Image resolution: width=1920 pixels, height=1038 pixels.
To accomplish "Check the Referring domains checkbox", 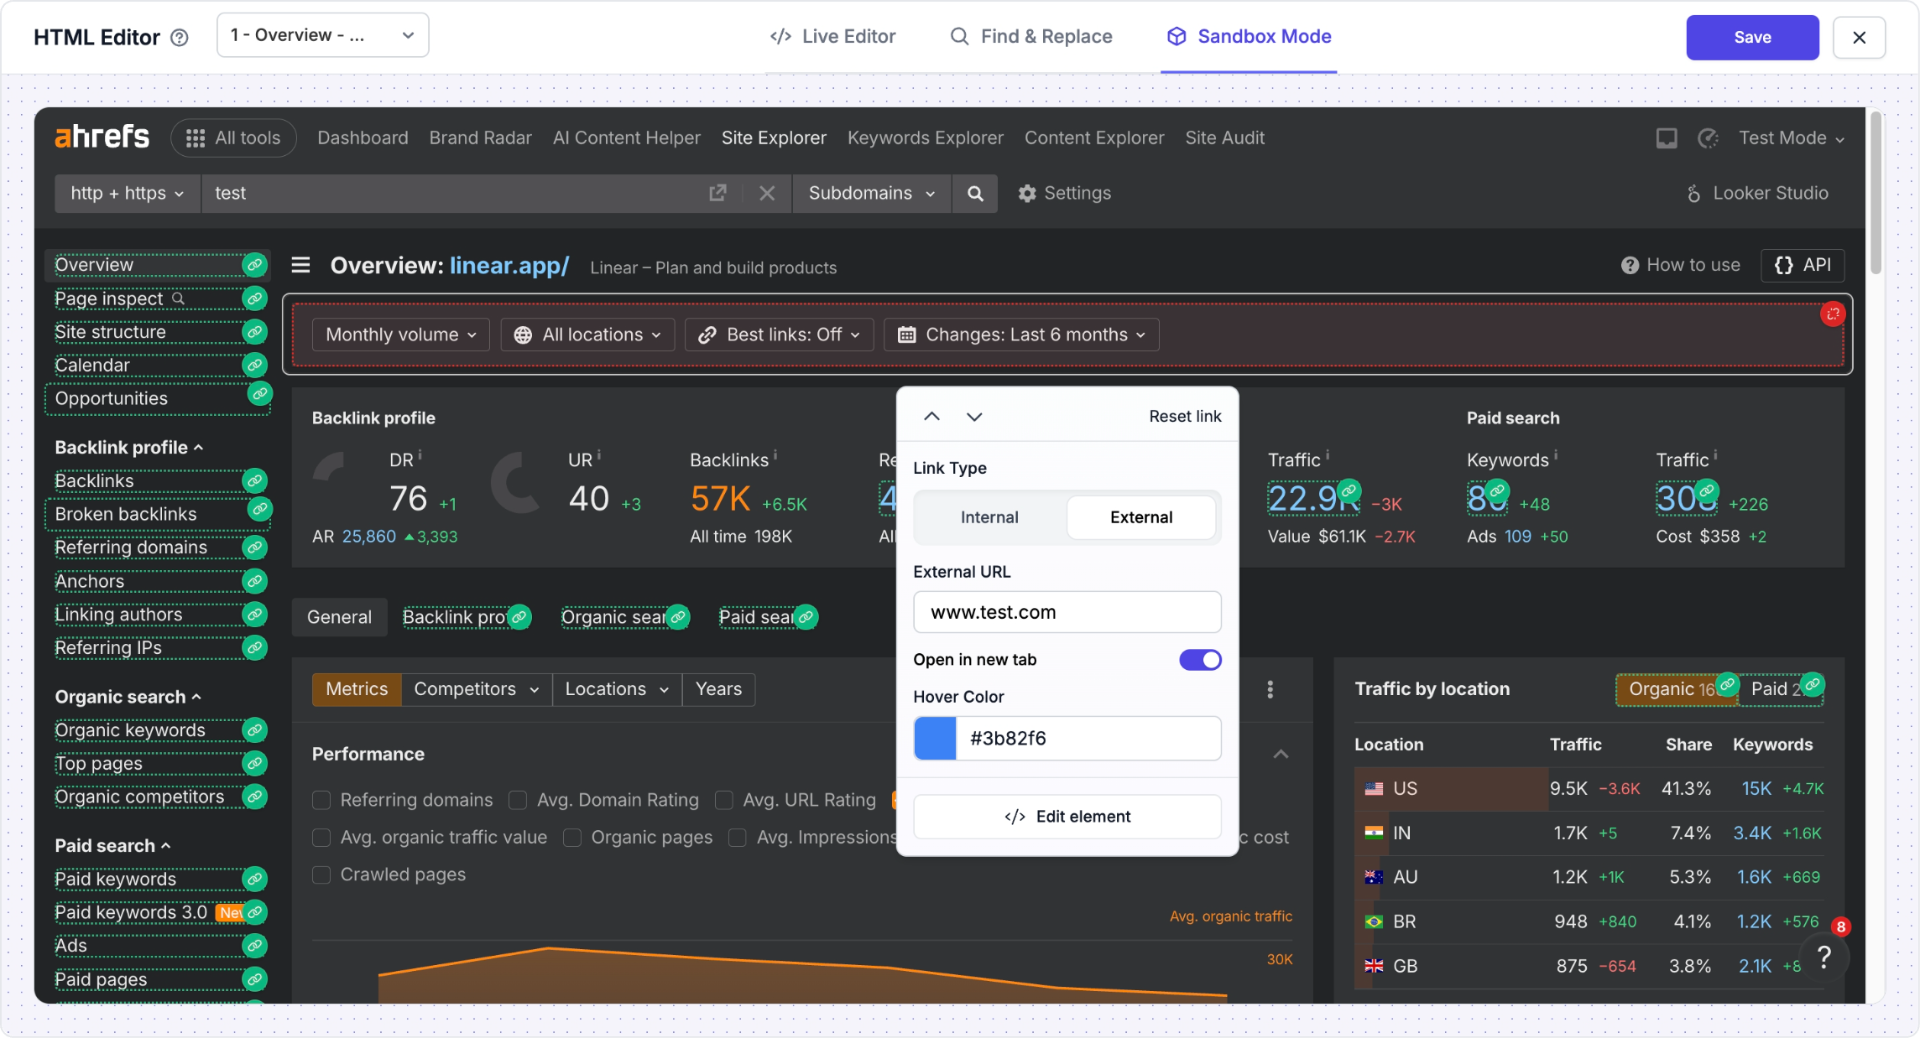I will click(321, 800).
